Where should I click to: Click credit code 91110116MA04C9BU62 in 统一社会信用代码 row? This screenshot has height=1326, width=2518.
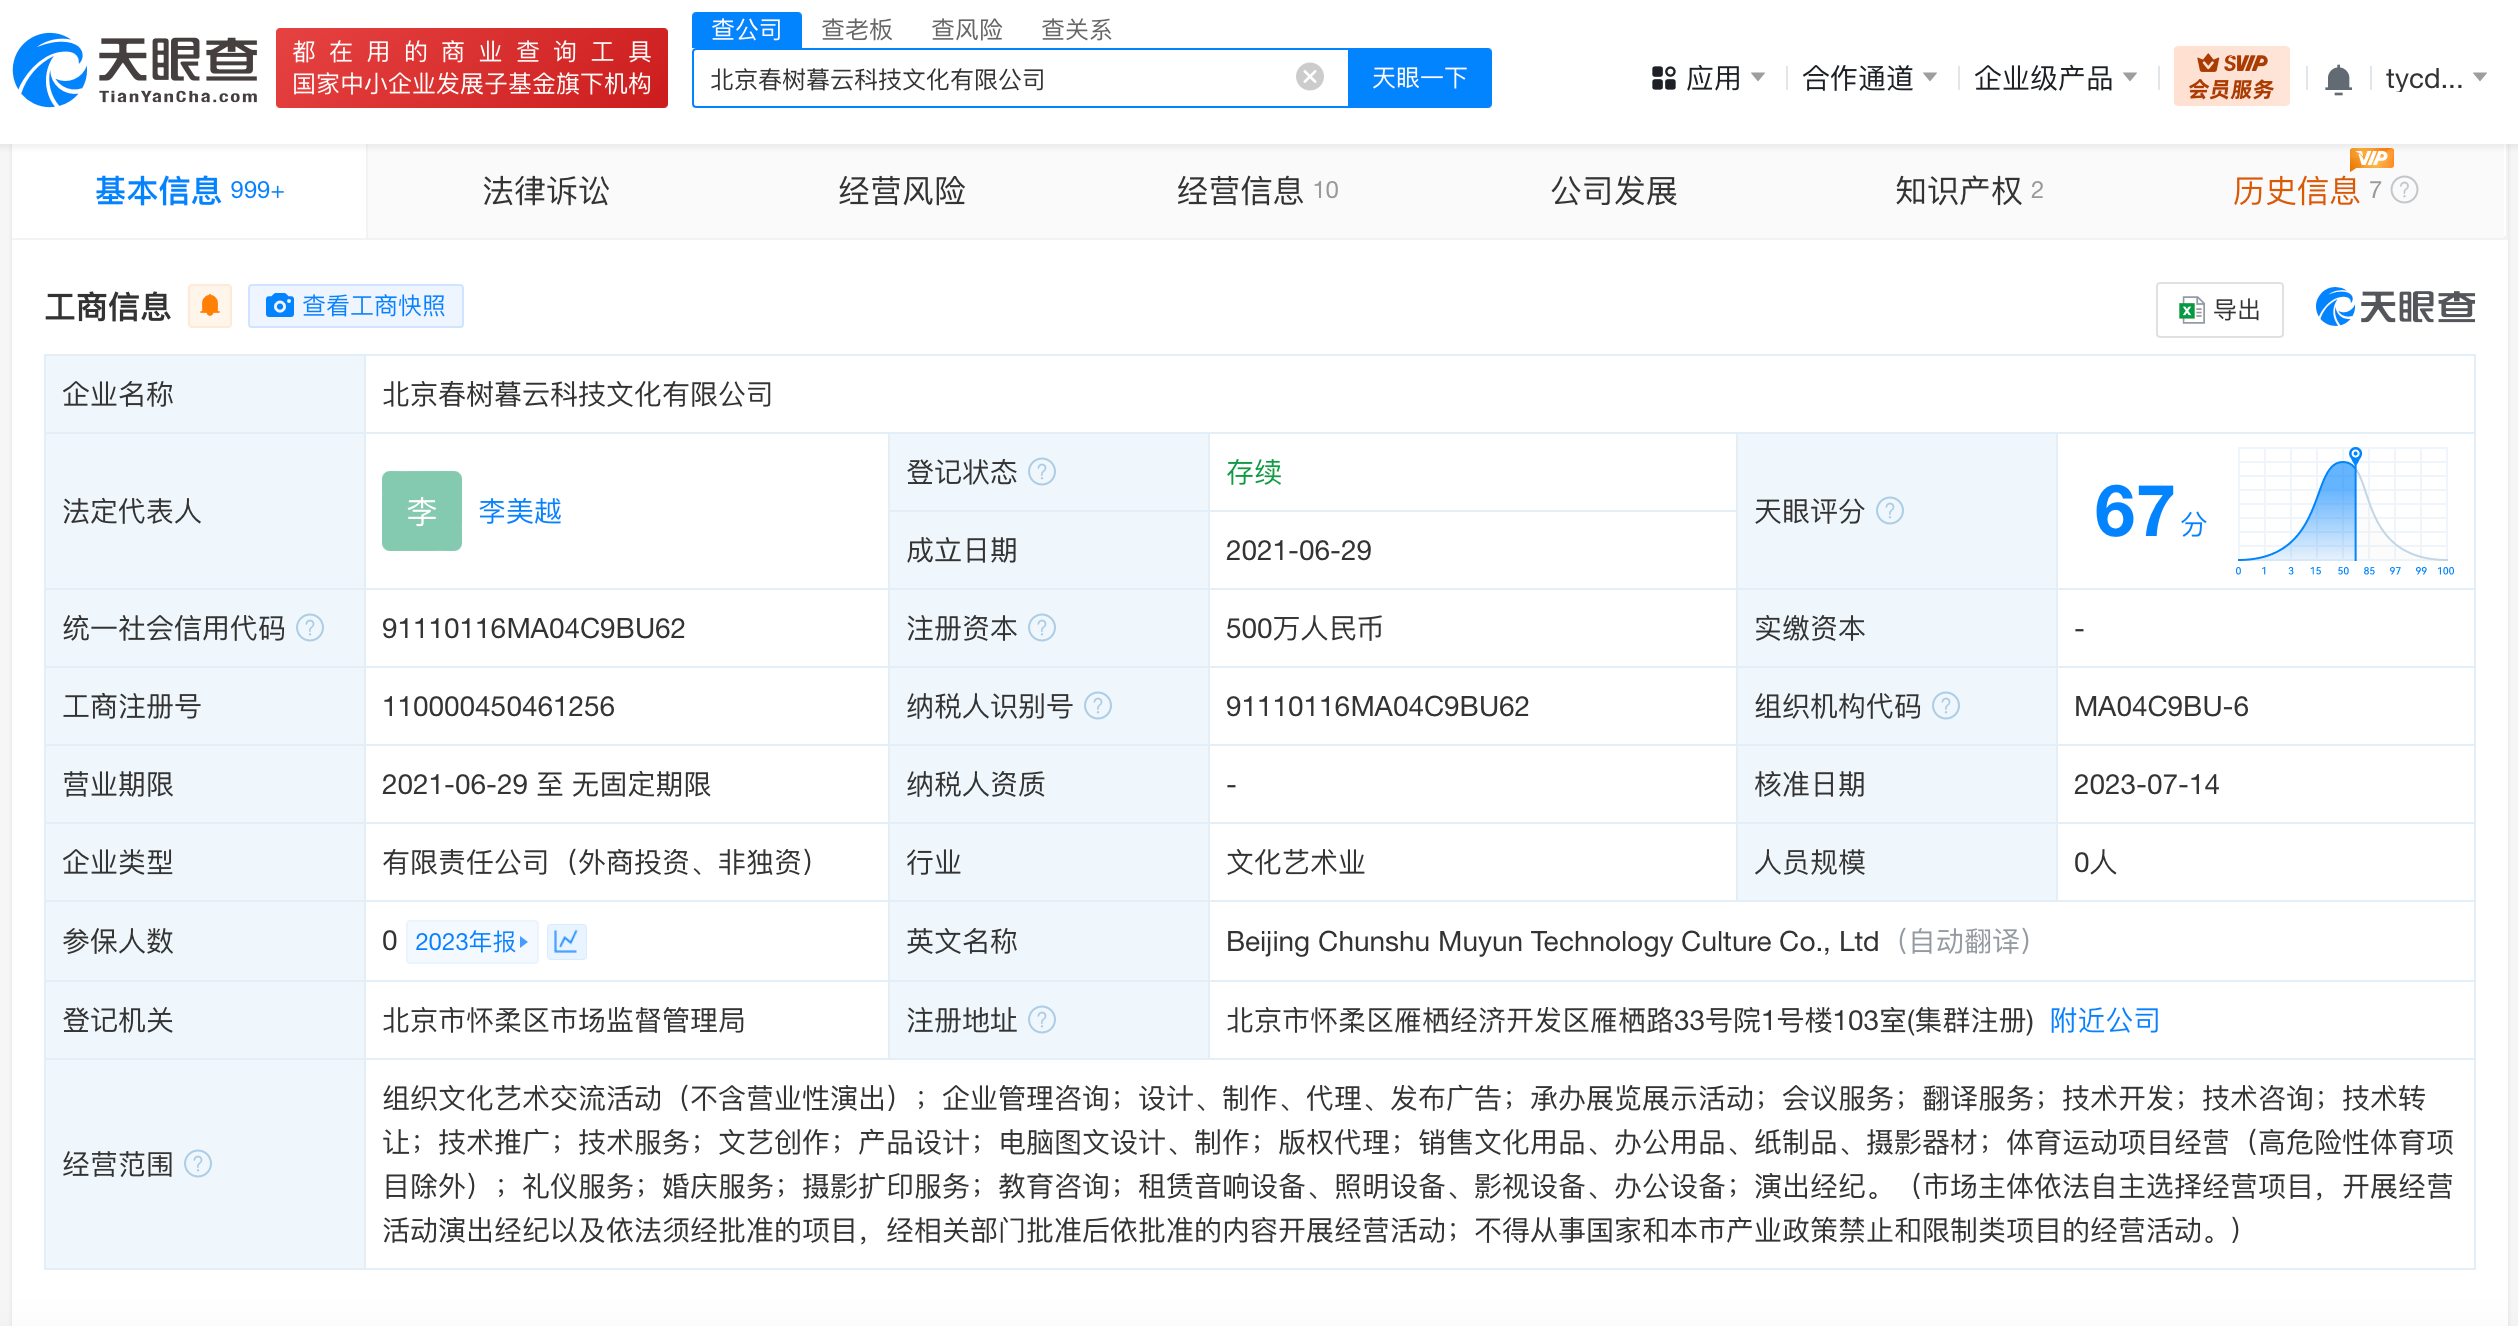pyautogui.click(x=533, y=628)
